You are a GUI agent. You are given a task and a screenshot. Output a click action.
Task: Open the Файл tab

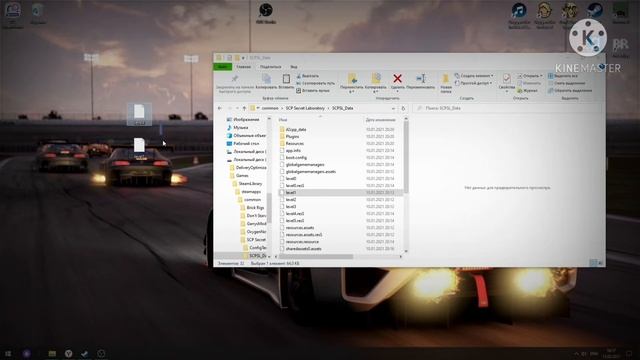[x=223, y=67]
